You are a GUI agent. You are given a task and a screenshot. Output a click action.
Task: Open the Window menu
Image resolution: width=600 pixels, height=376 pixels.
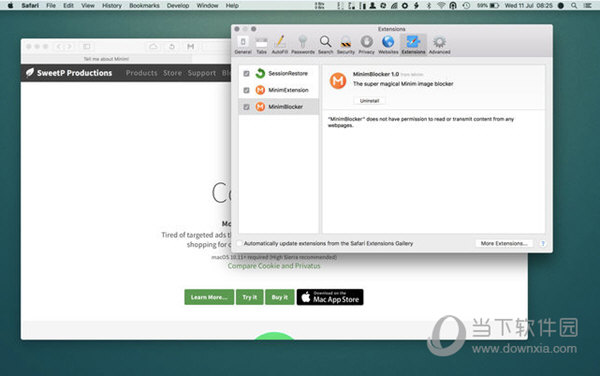pyautogui.click(x=207, y=5)
